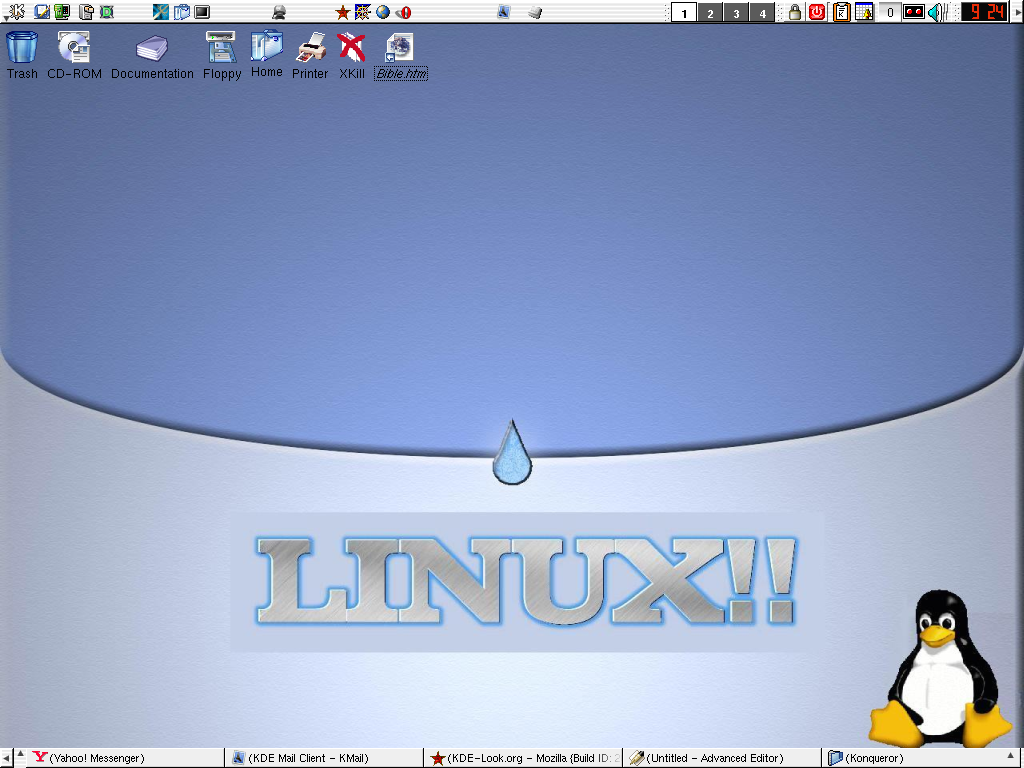Launch the Opera red O icon

[x=404, y=12]
